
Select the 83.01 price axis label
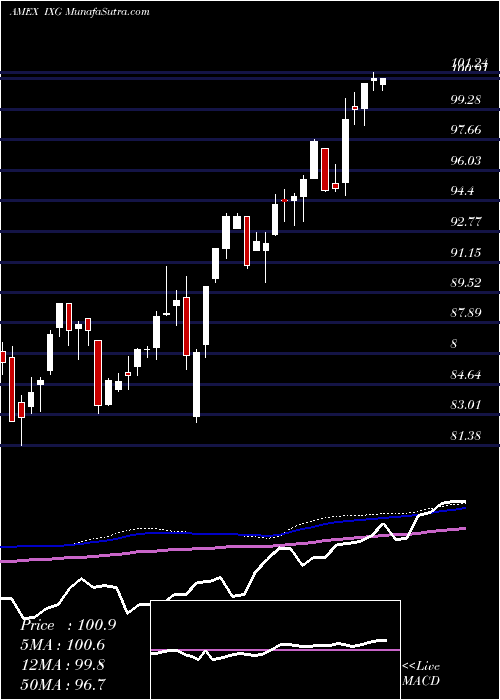(466, 405)
